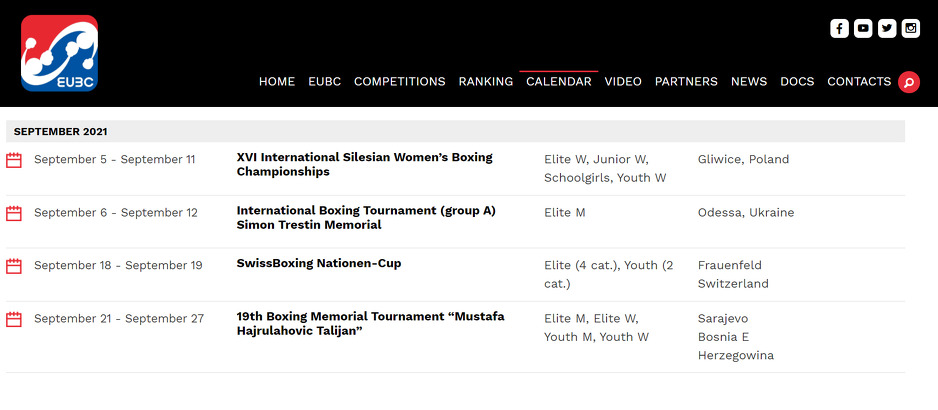Click calendar icon beside September 21 - September 27

[x=14, y=319]
